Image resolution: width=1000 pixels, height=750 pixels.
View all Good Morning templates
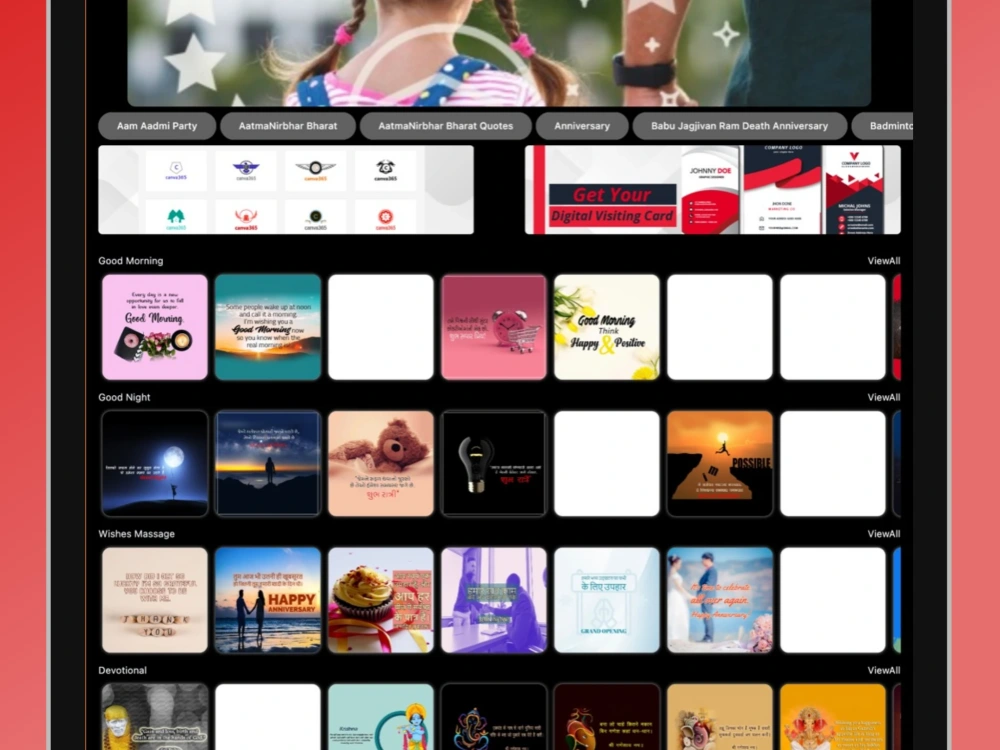[883, 261]
